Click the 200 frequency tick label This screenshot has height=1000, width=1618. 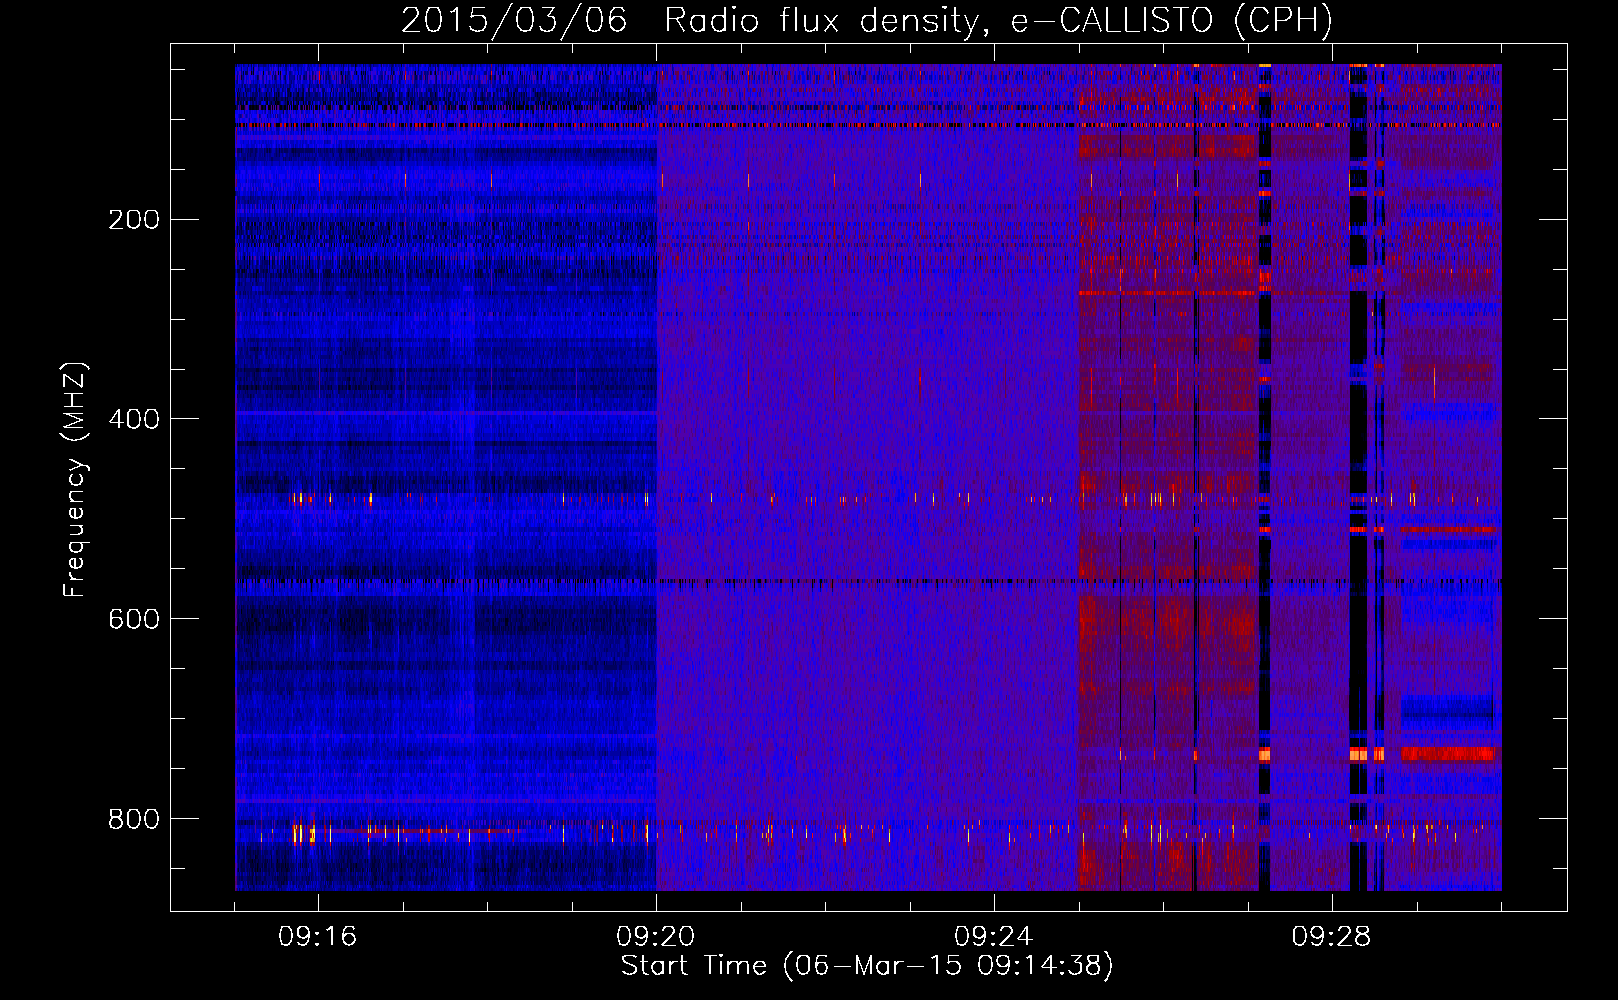[x=133, y=219]
